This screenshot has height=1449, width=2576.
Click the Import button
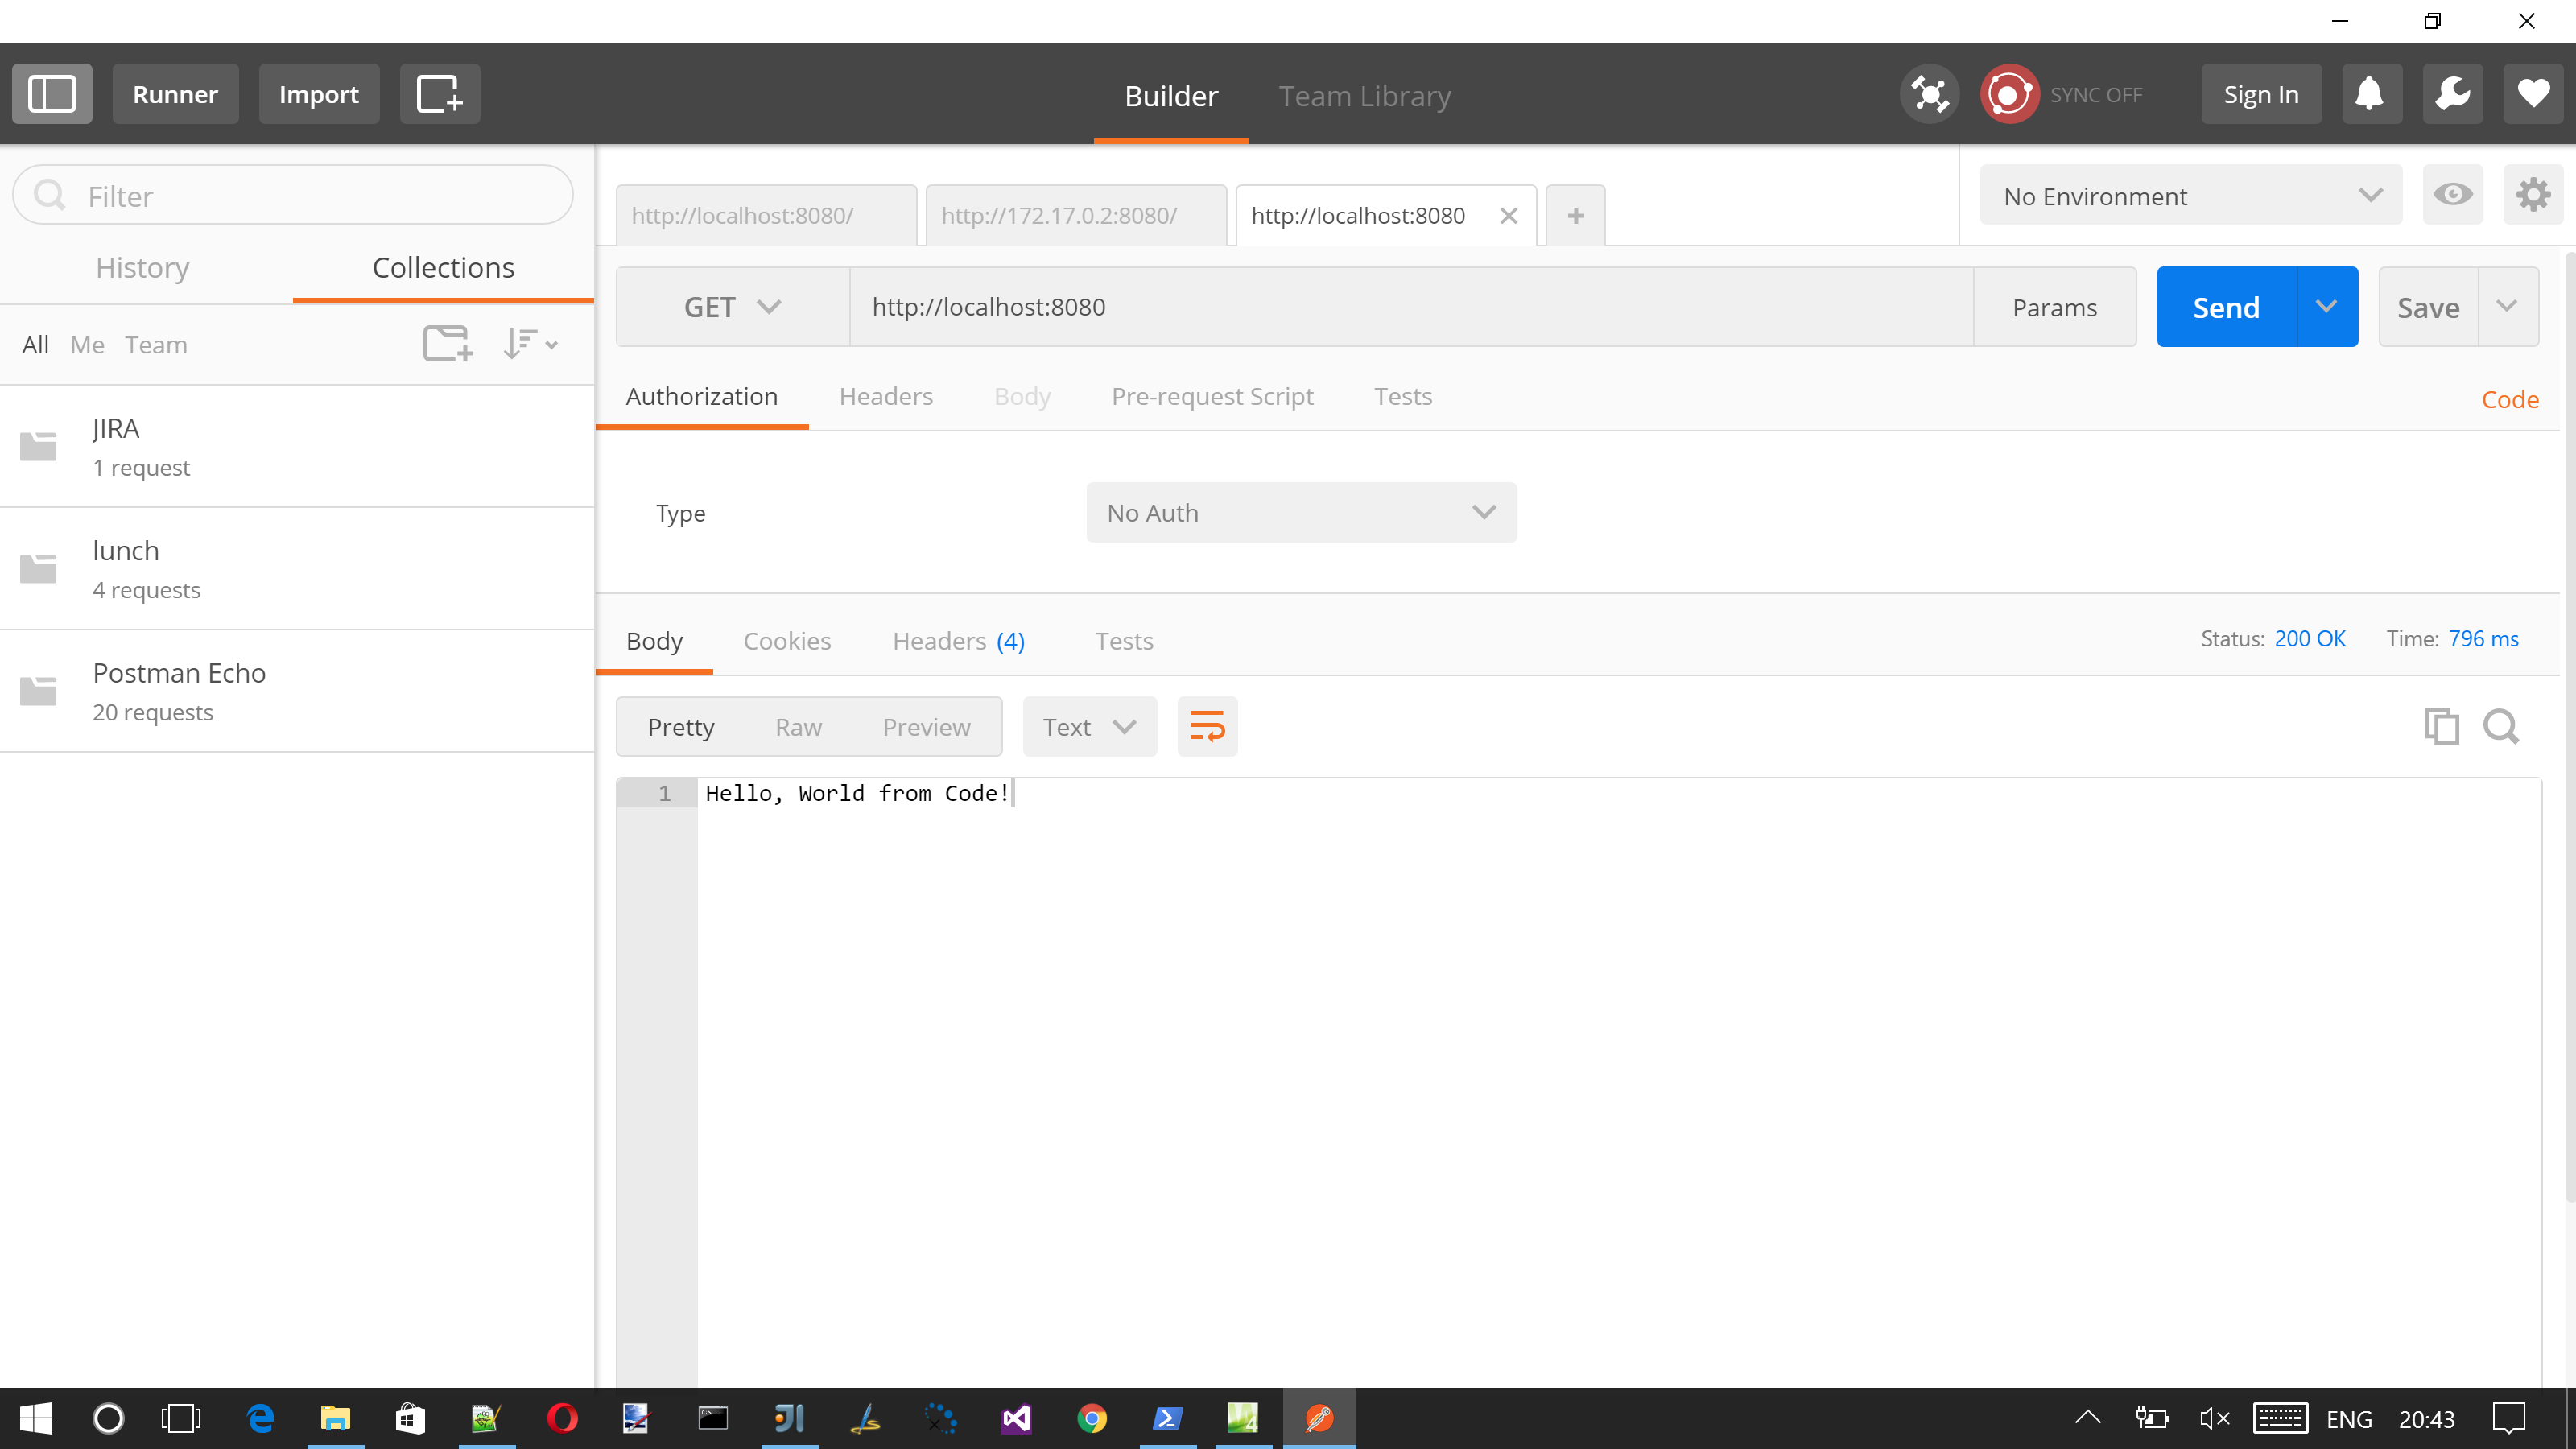[x=318, y=94]
